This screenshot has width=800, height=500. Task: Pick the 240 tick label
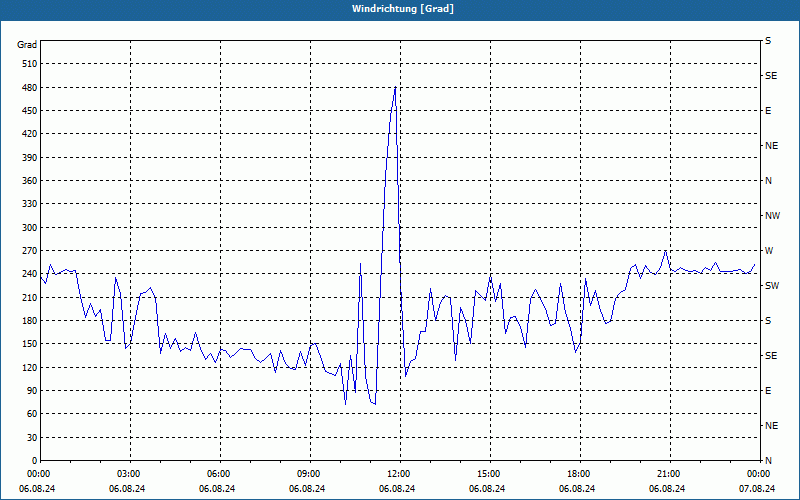click(30, 274)
